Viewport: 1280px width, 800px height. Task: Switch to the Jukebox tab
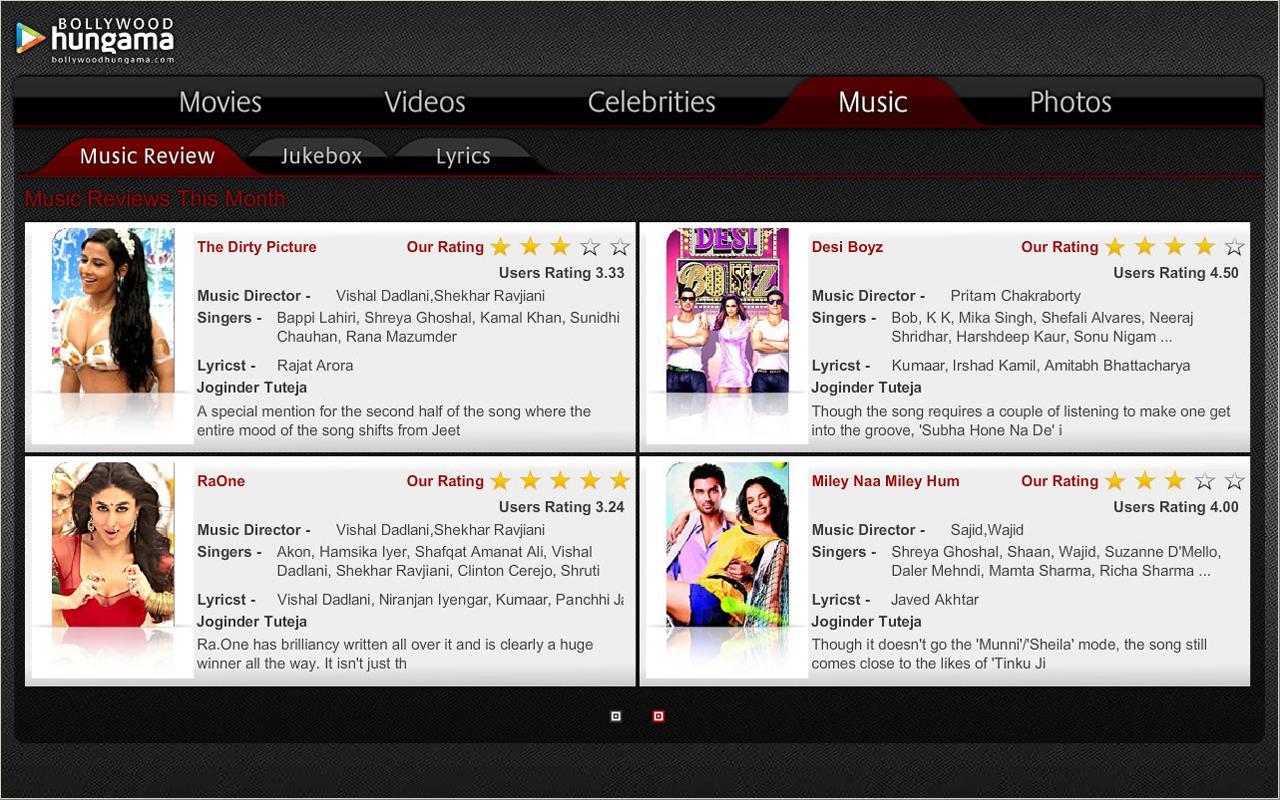pyautogui.click(x=320, y=155)
